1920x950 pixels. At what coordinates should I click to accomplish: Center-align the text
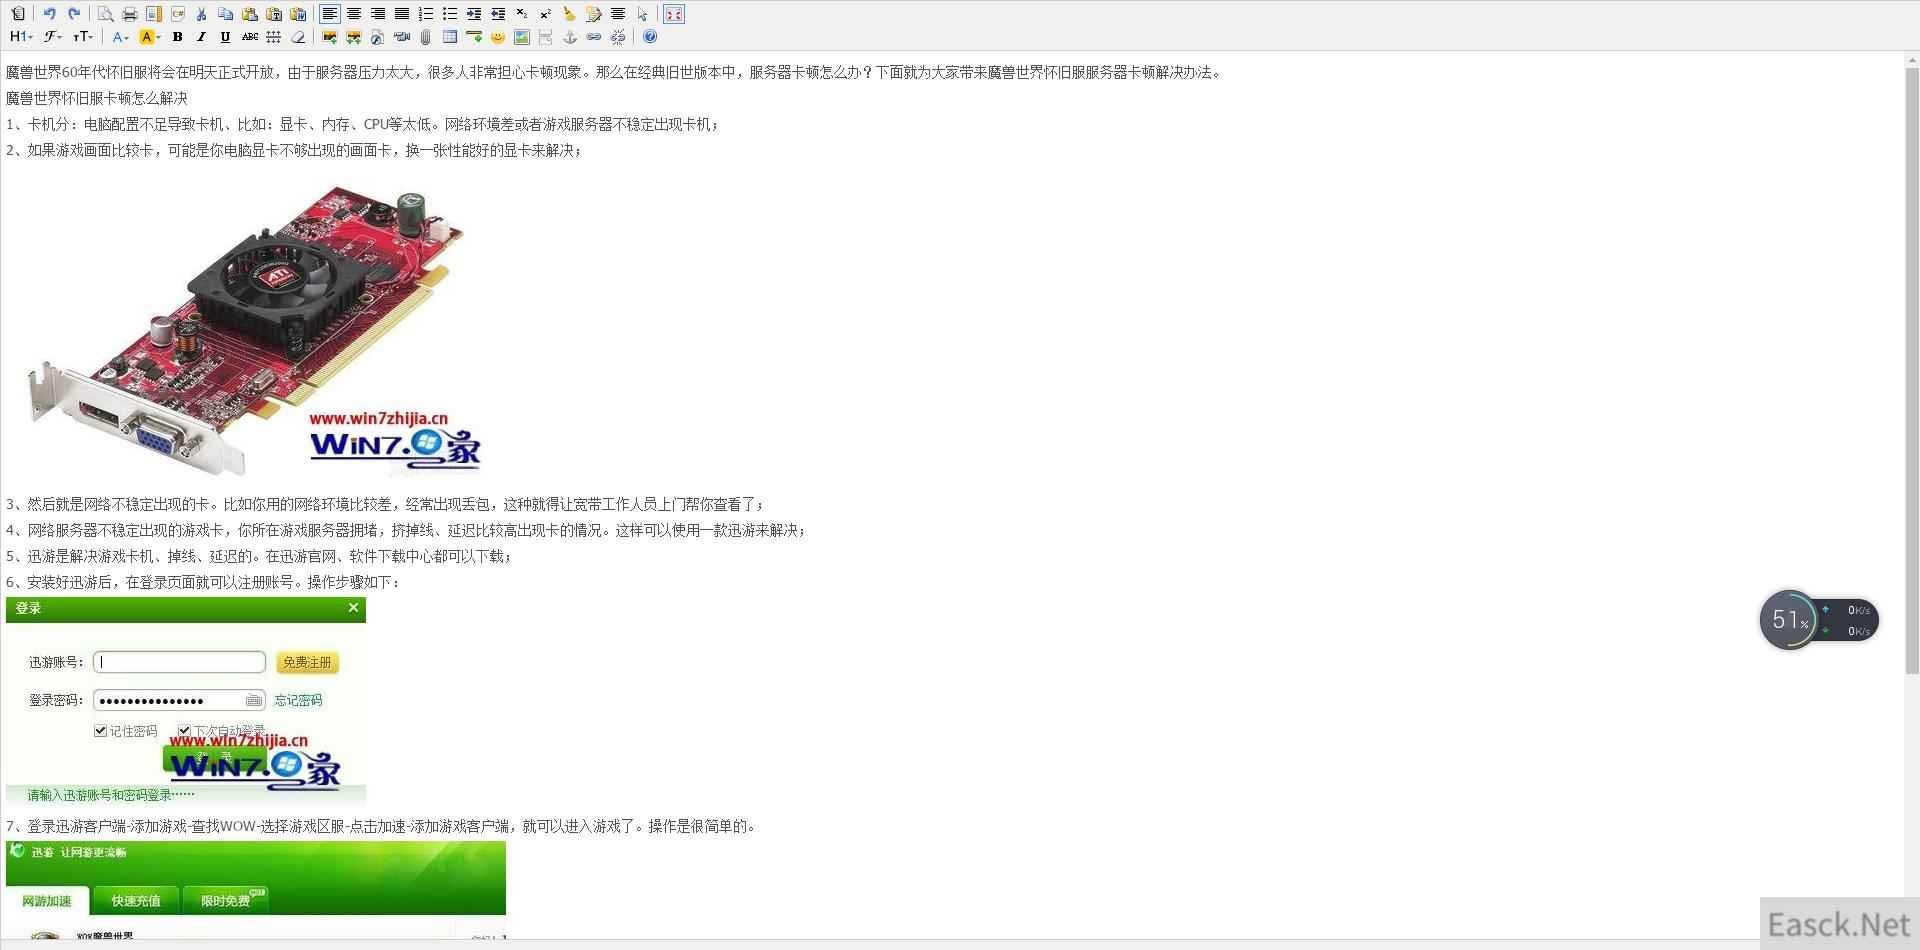pyautogui.click(x=354, y=14)
